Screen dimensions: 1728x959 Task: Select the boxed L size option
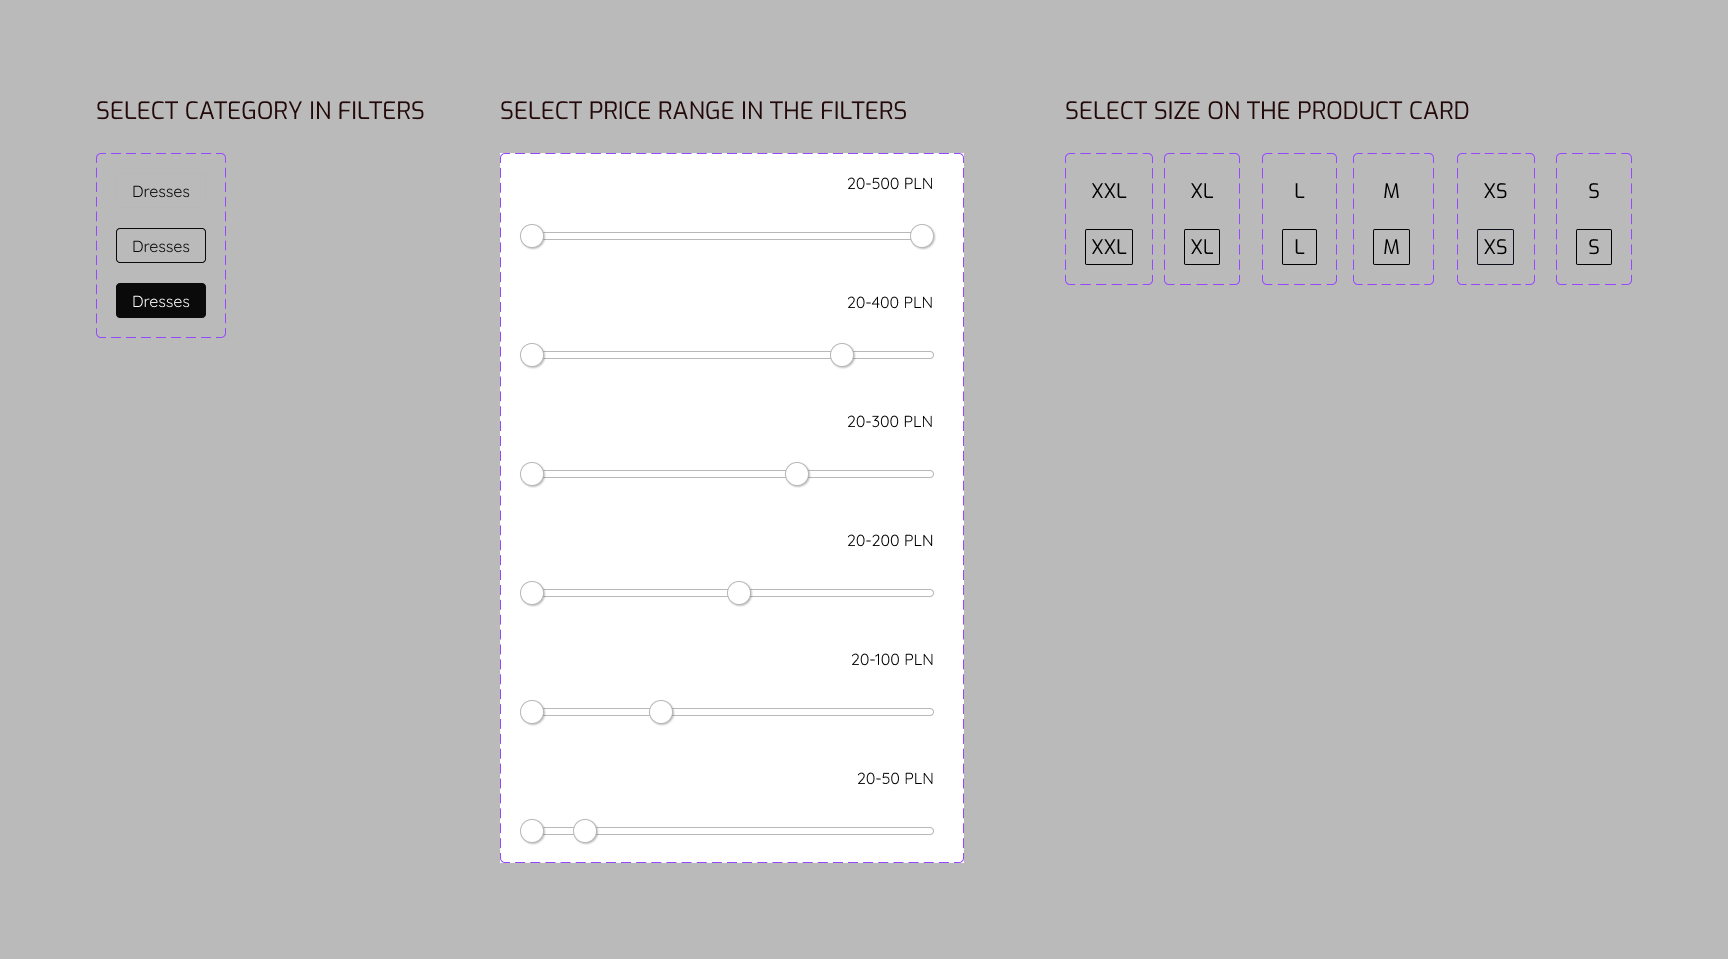pyautogui.click(x=1299, y=247)
